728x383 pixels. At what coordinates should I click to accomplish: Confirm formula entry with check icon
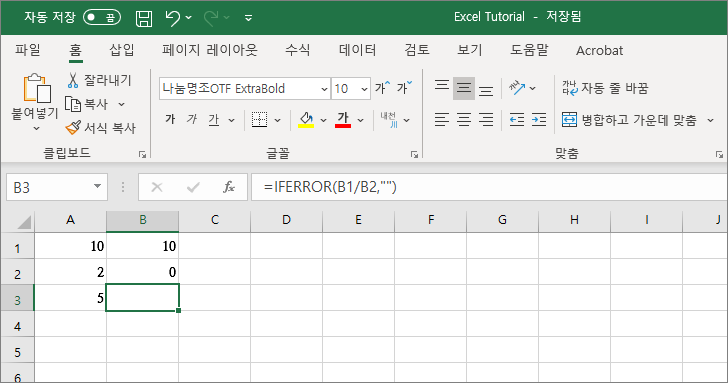[x=193, y=187]
